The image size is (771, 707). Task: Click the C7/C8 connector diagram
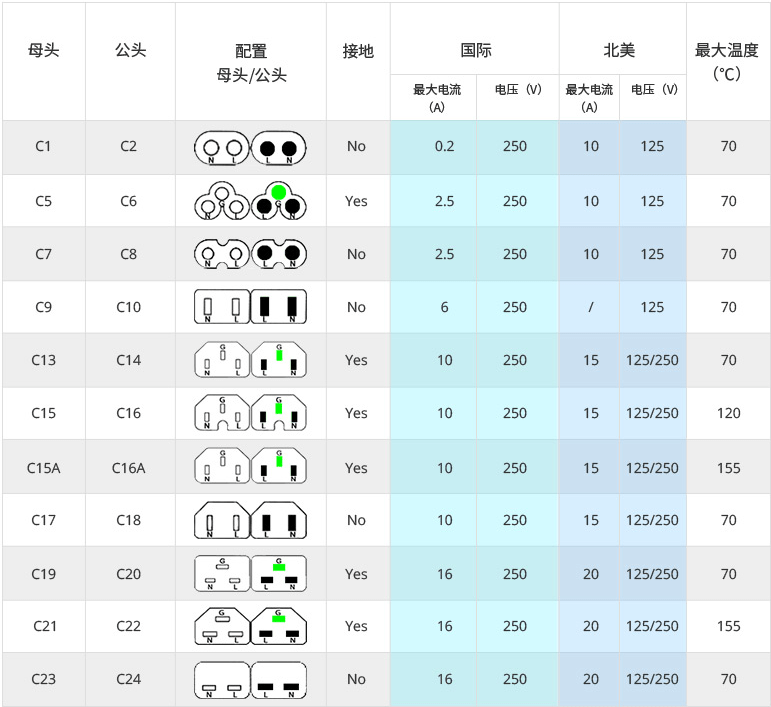[x=250, y=254]
